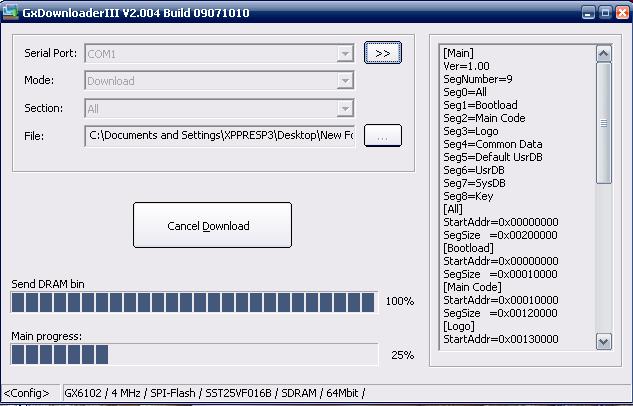633x406 pixels.
Task: Click into the File path field
Action: click(x=220, y=136)
